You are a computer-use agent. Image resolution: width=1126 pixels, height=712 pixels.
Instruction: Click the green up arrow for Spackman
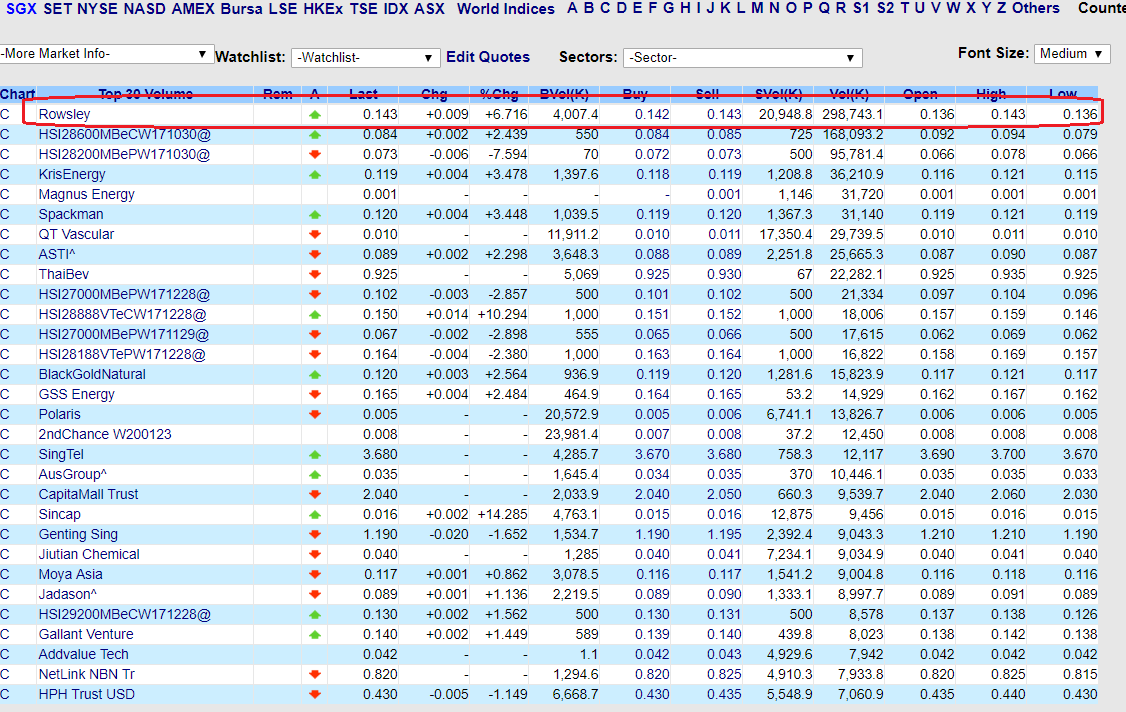pyautogui.click(x=313, y=213)
